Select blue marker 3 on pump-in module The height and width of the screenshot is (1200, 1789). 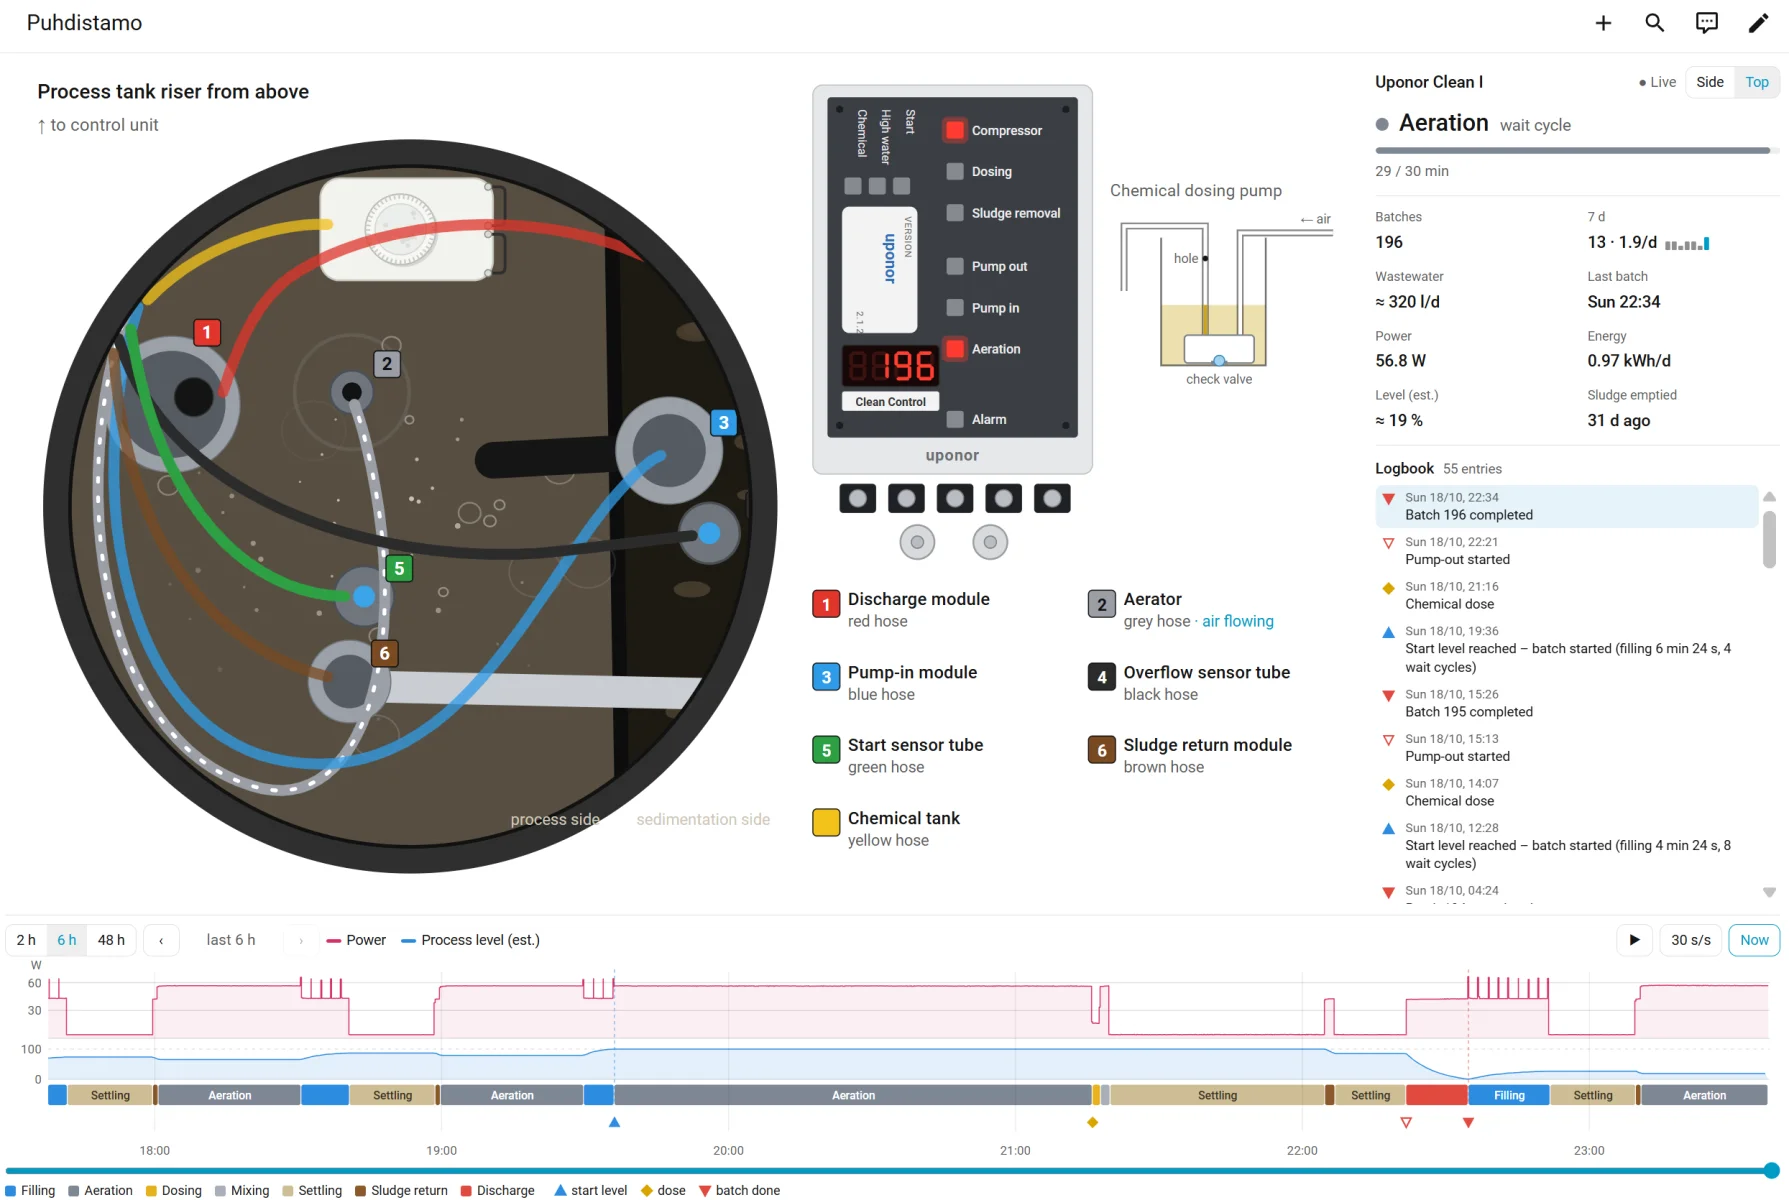coord(724,422)
